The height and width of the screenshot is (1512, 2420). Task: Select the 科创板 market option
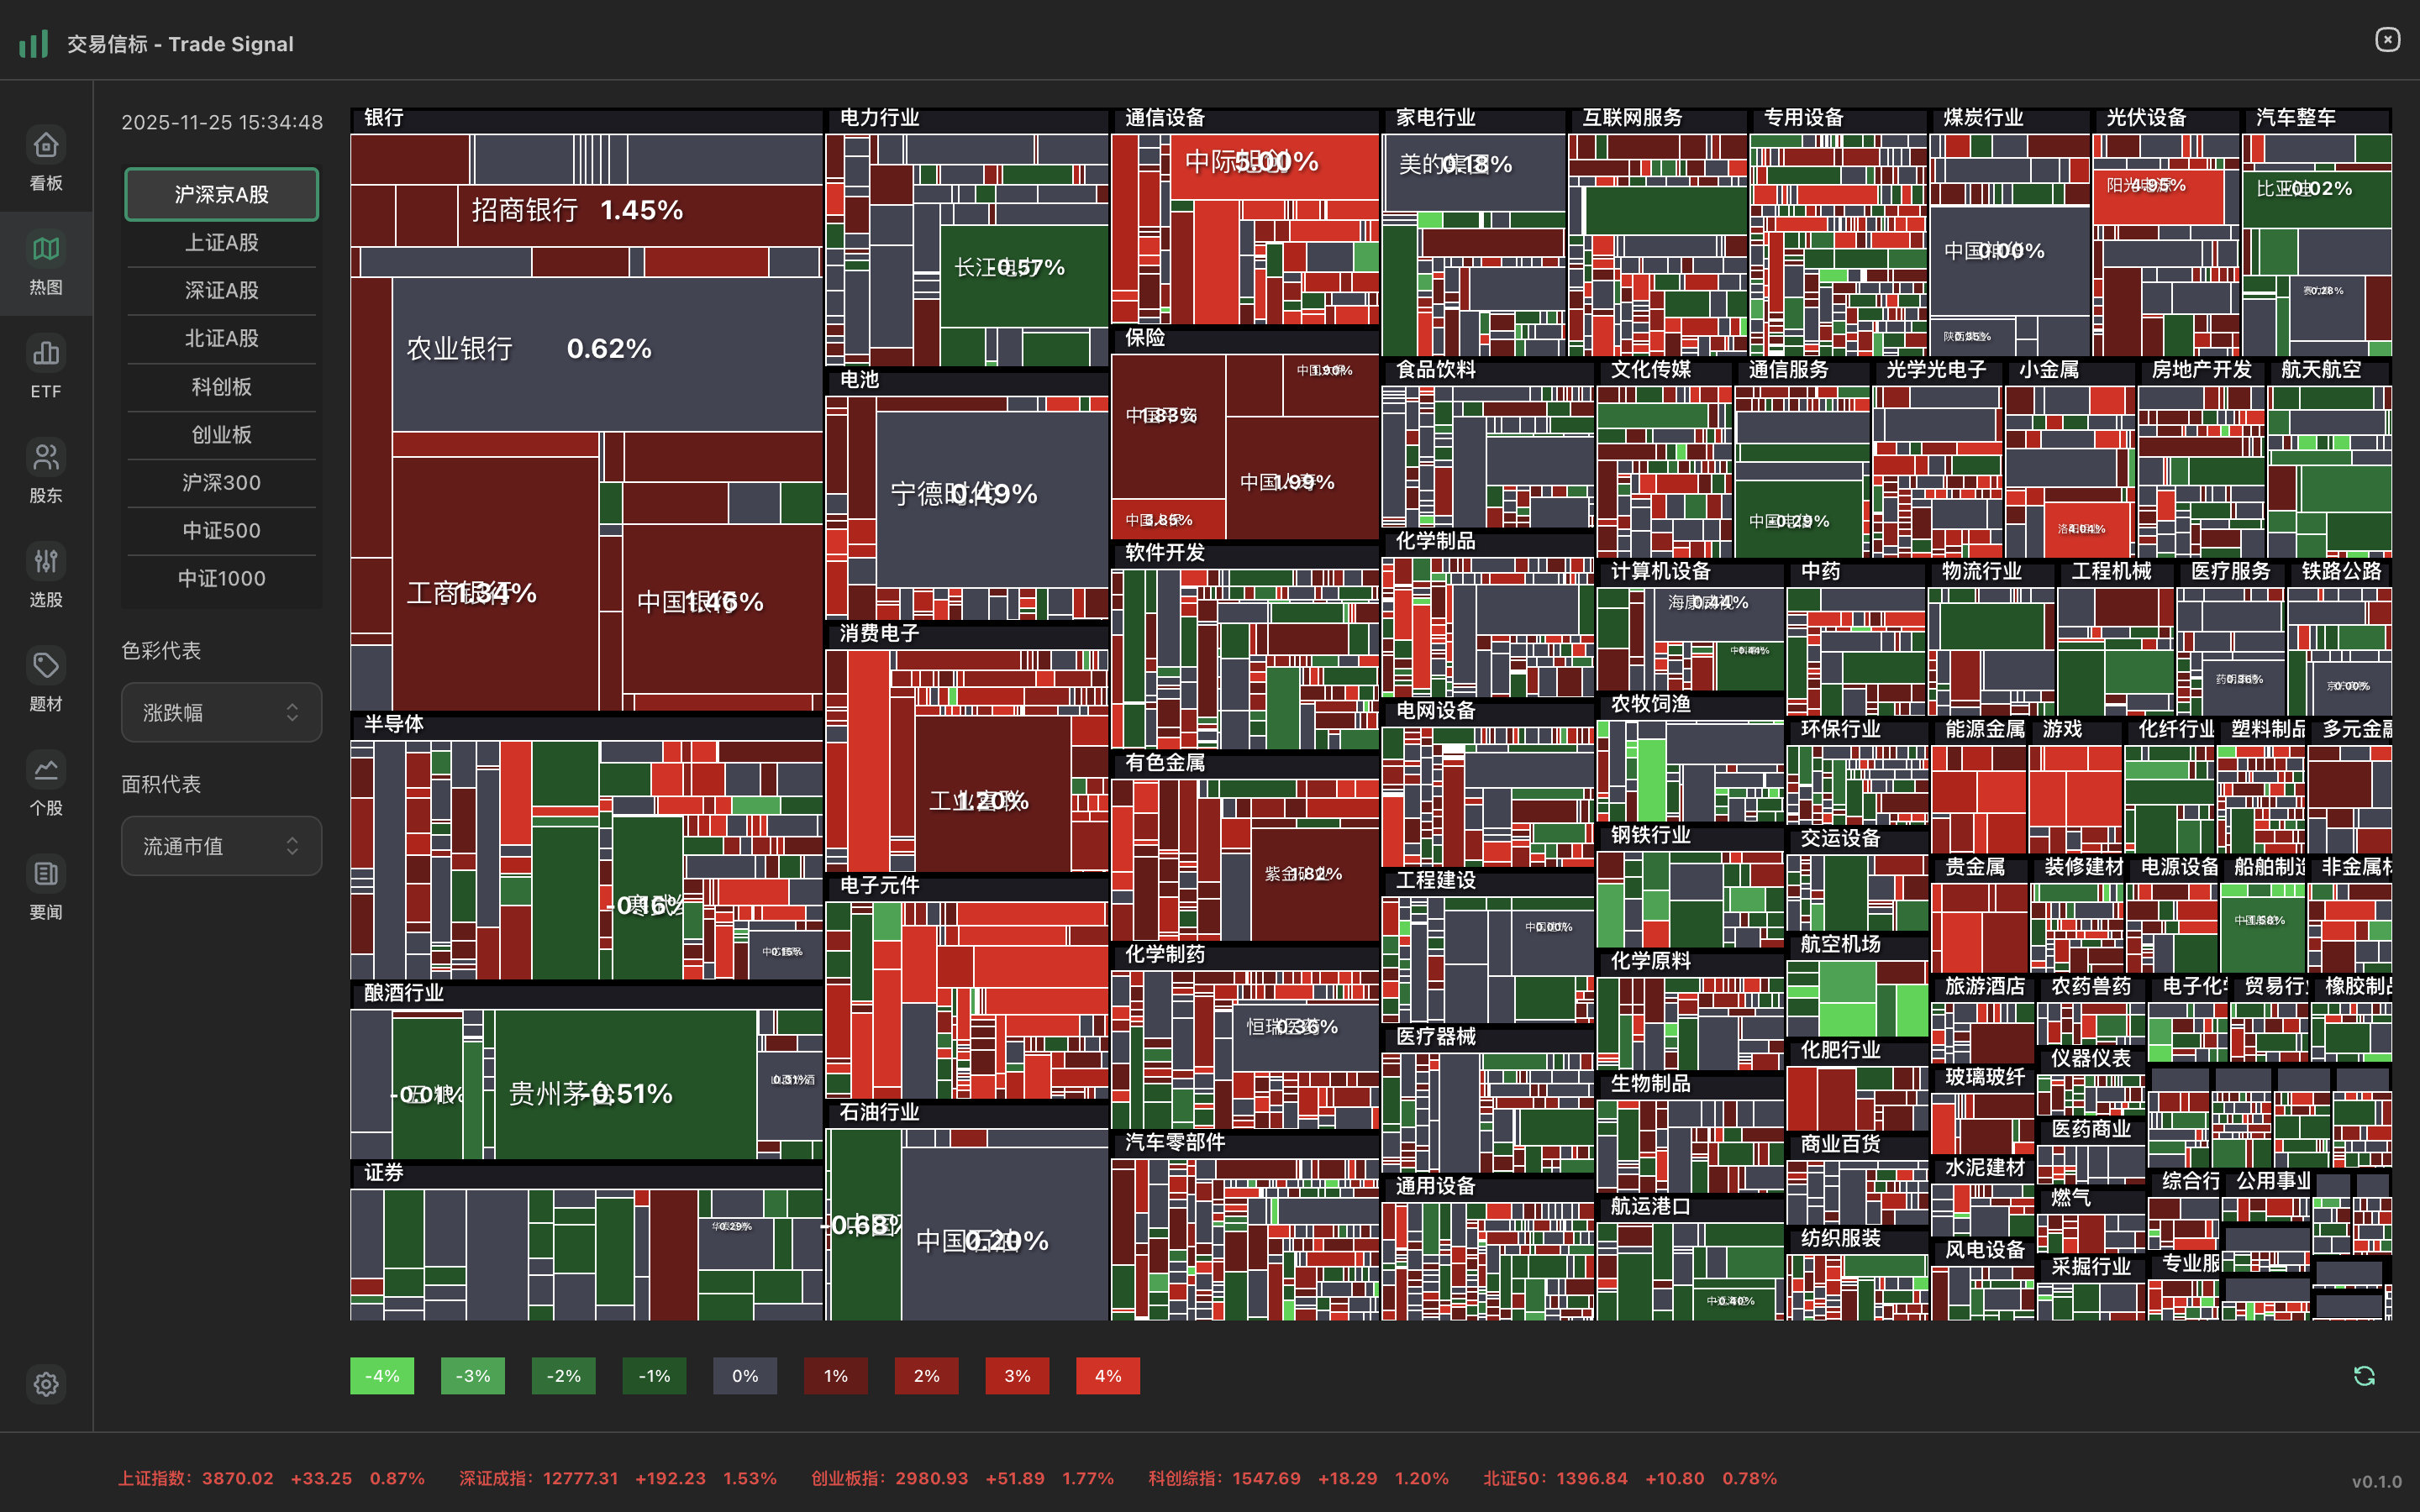coord(221,387)
